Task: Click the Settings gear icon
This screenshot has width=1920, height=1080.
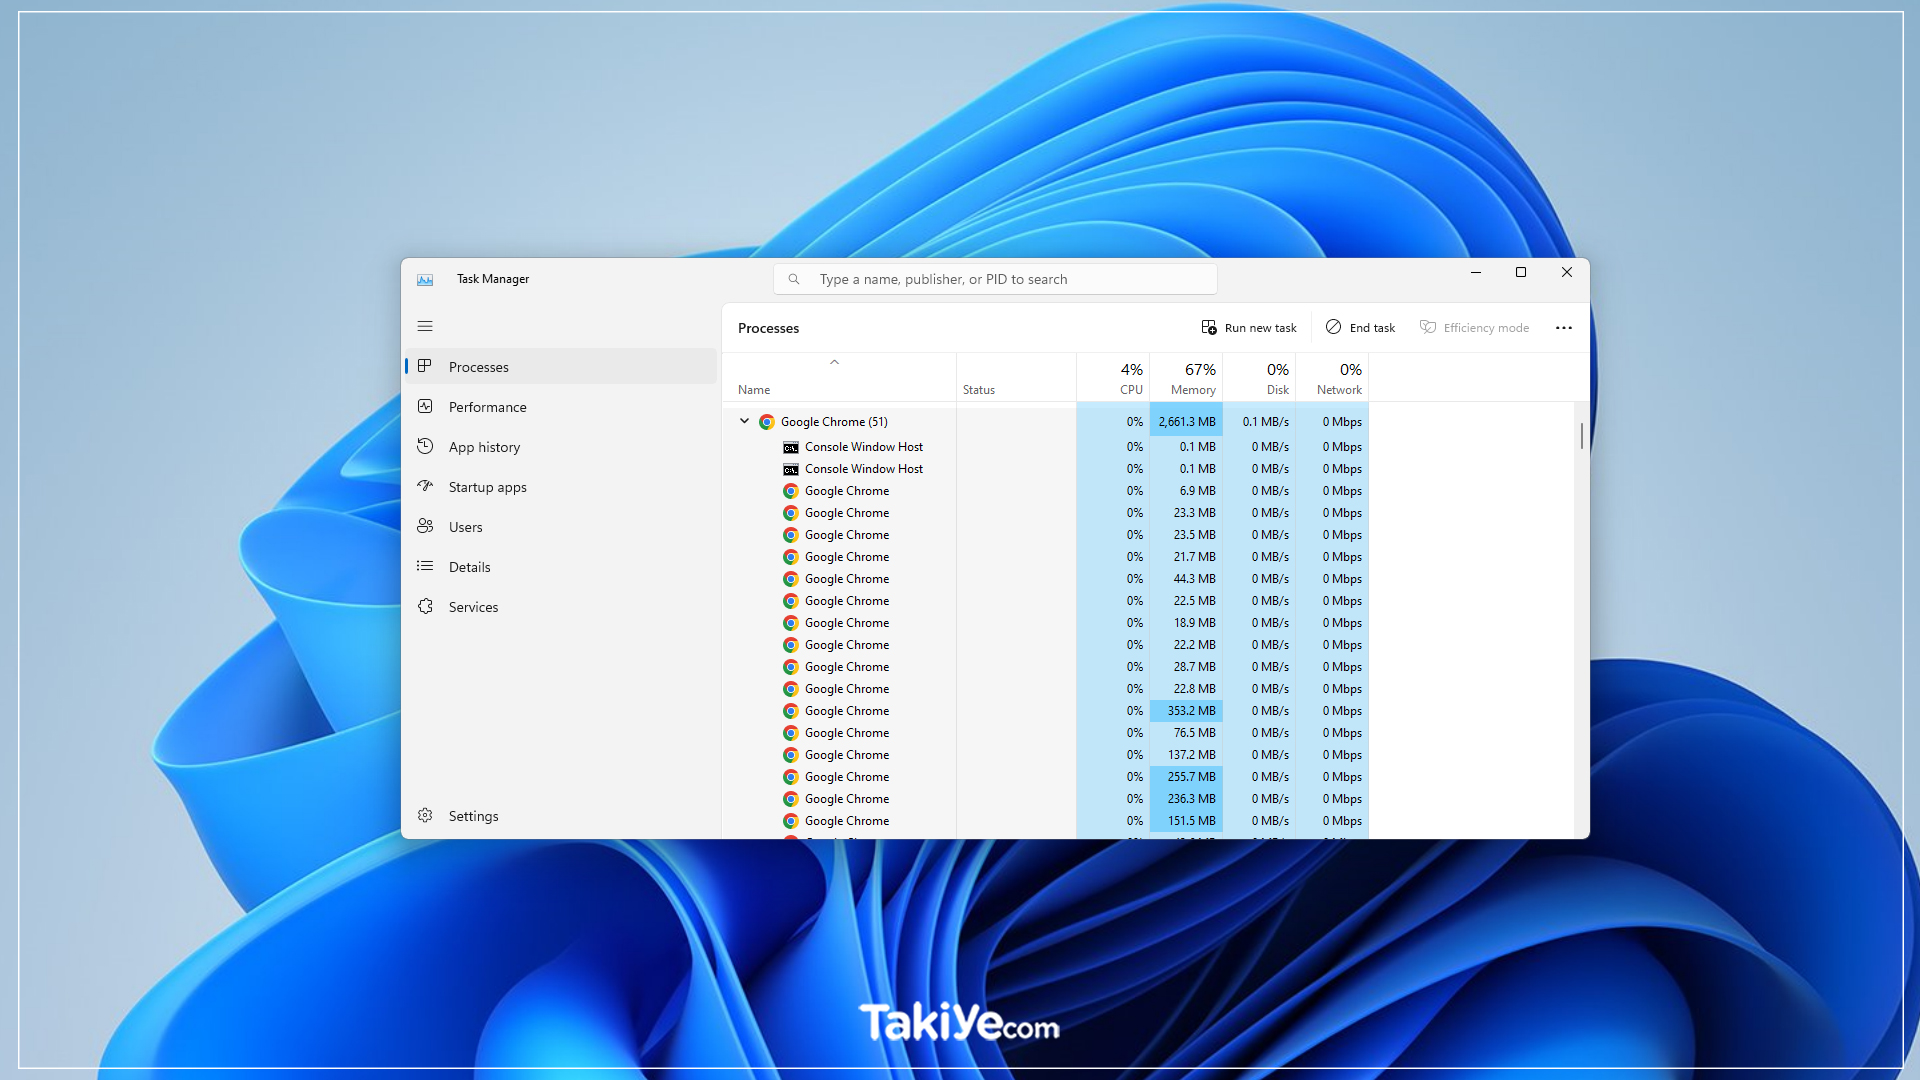Action: click(x=425, y=816)
